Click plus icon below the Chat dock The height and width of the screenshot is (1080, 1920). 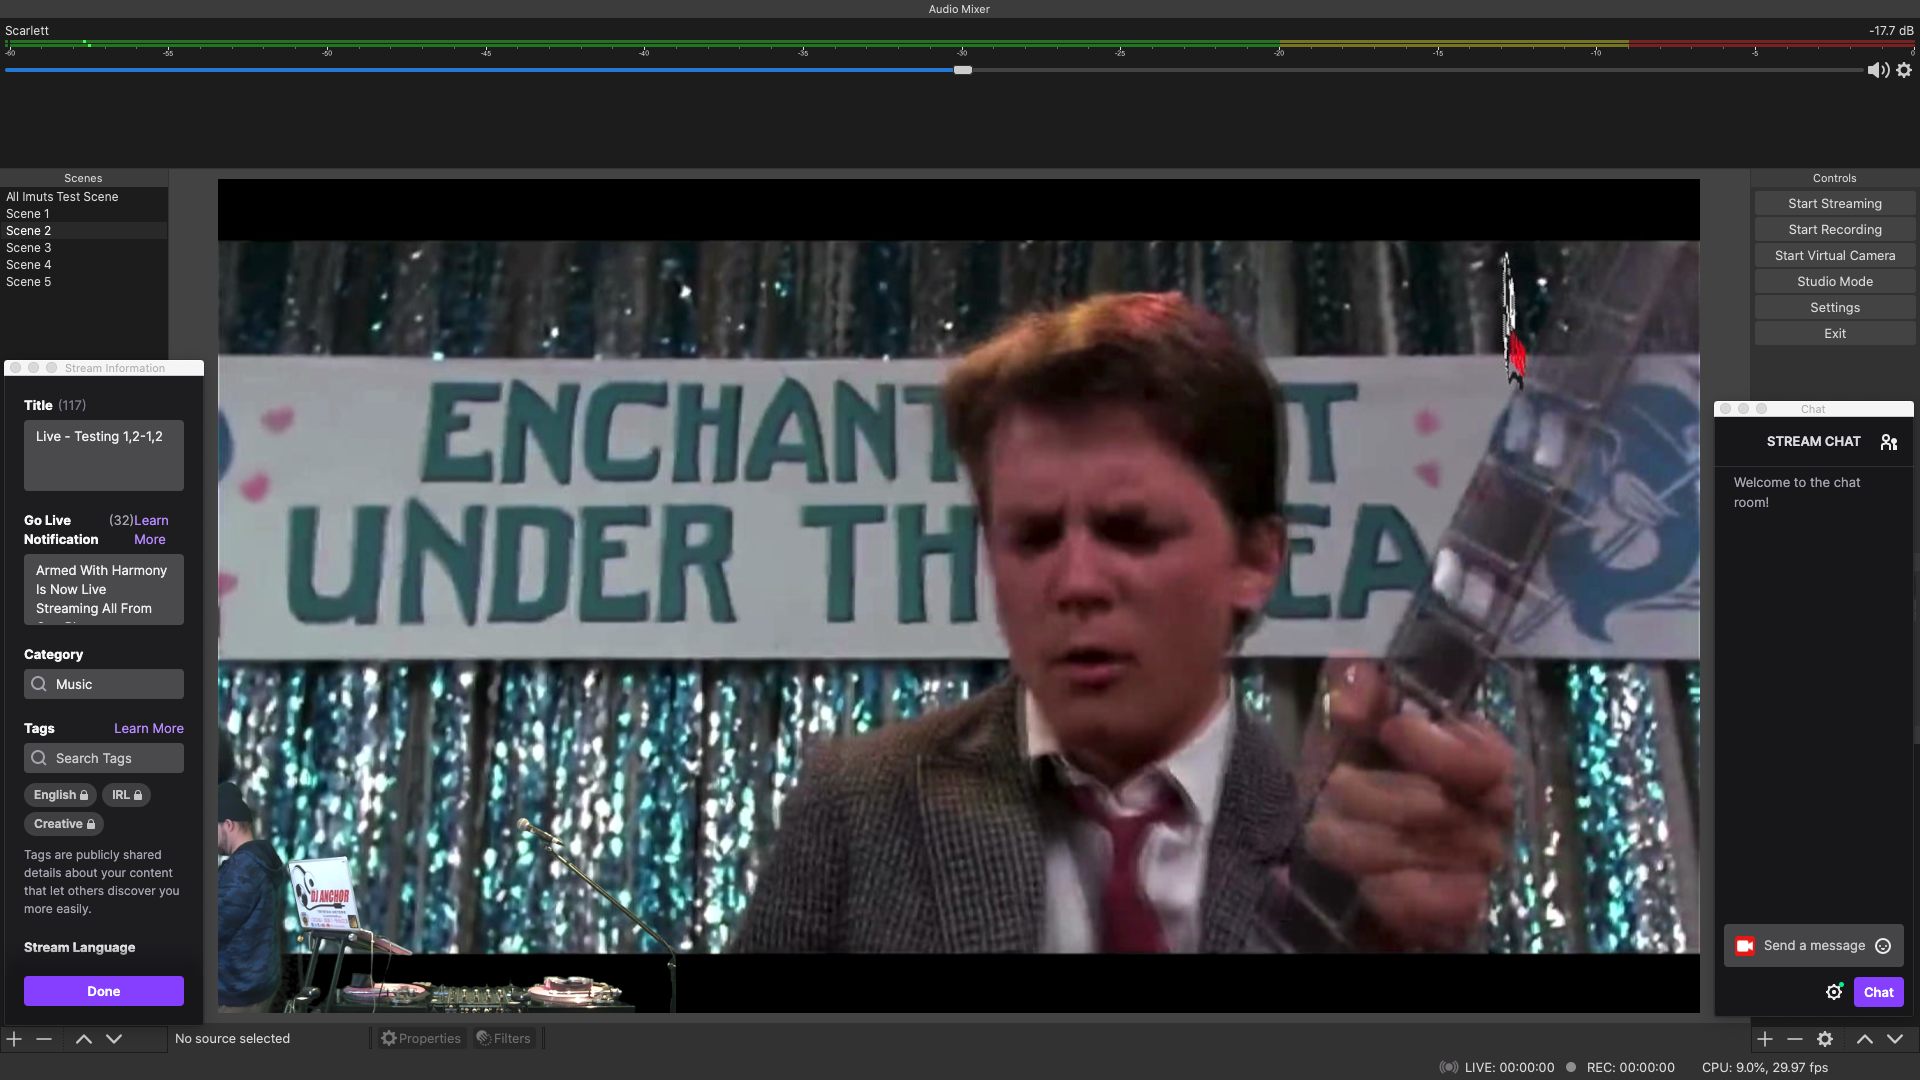(x=1765, y=1039)
